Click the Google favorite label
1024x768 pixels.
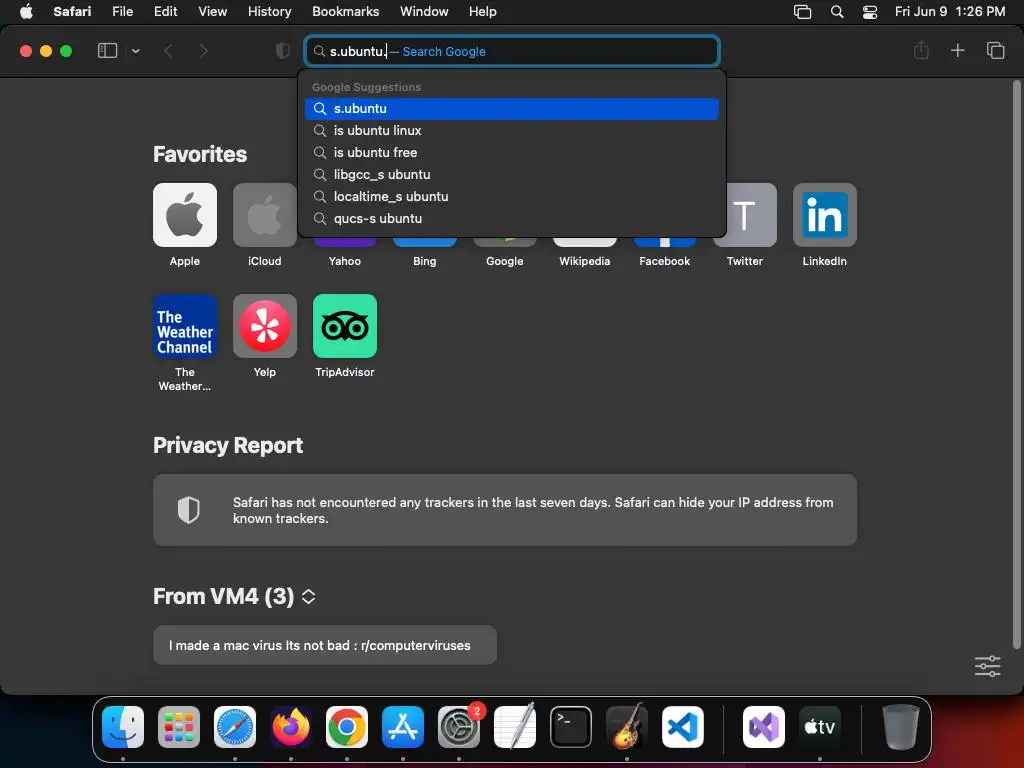[505, 261]
